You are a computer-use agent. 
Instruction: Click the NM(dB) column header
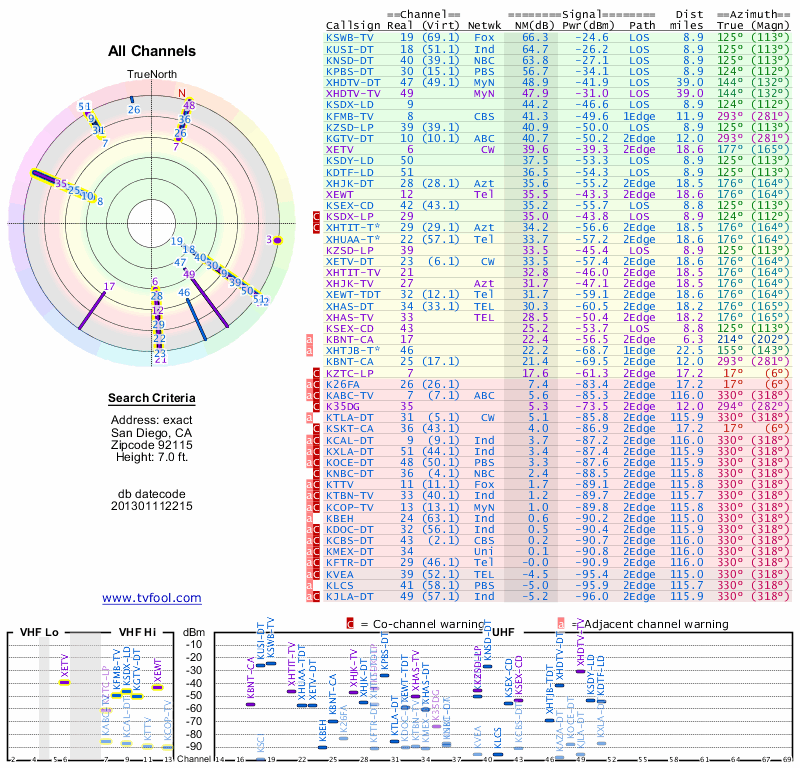tap(535, 26)
